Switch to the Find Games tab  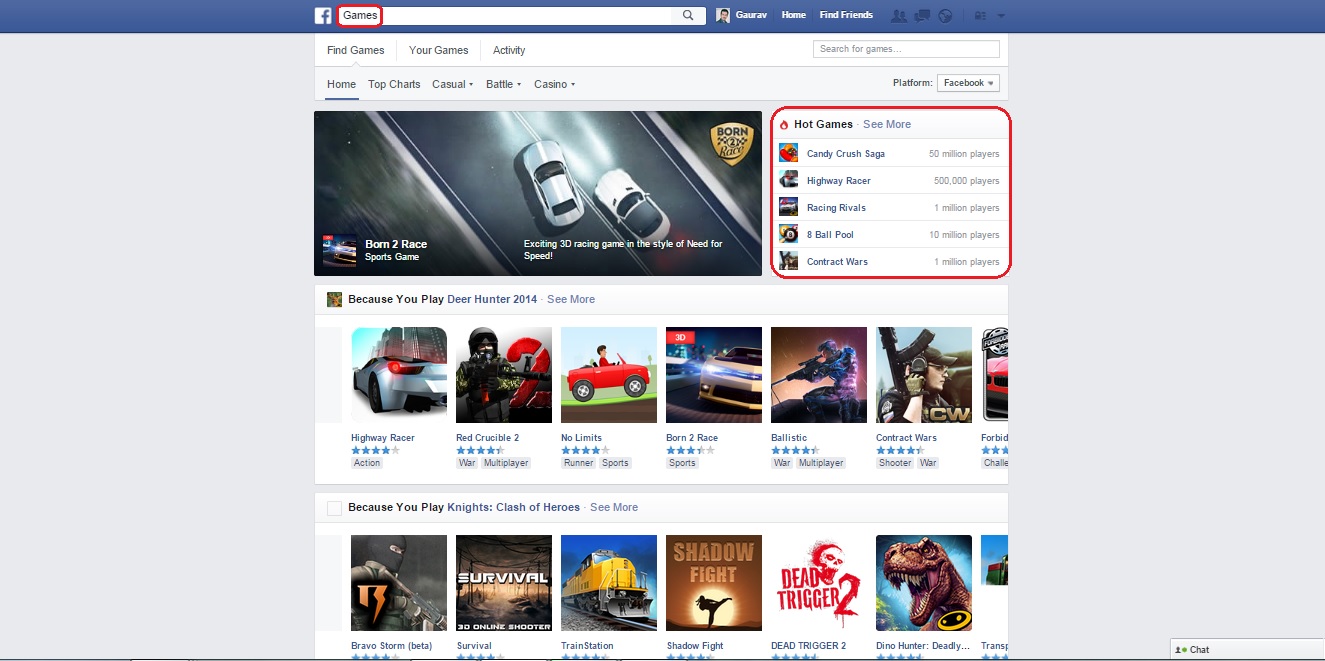click(x=355, y=50)
